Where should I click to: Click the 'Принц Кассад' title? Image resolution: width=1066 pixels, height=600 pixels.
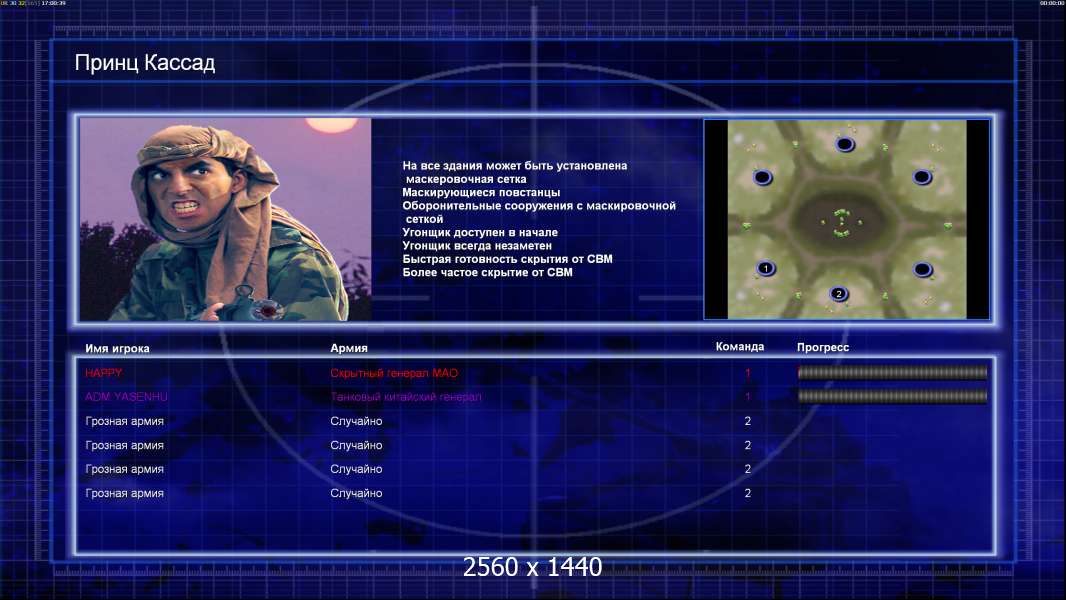click(x=145, y=63)
